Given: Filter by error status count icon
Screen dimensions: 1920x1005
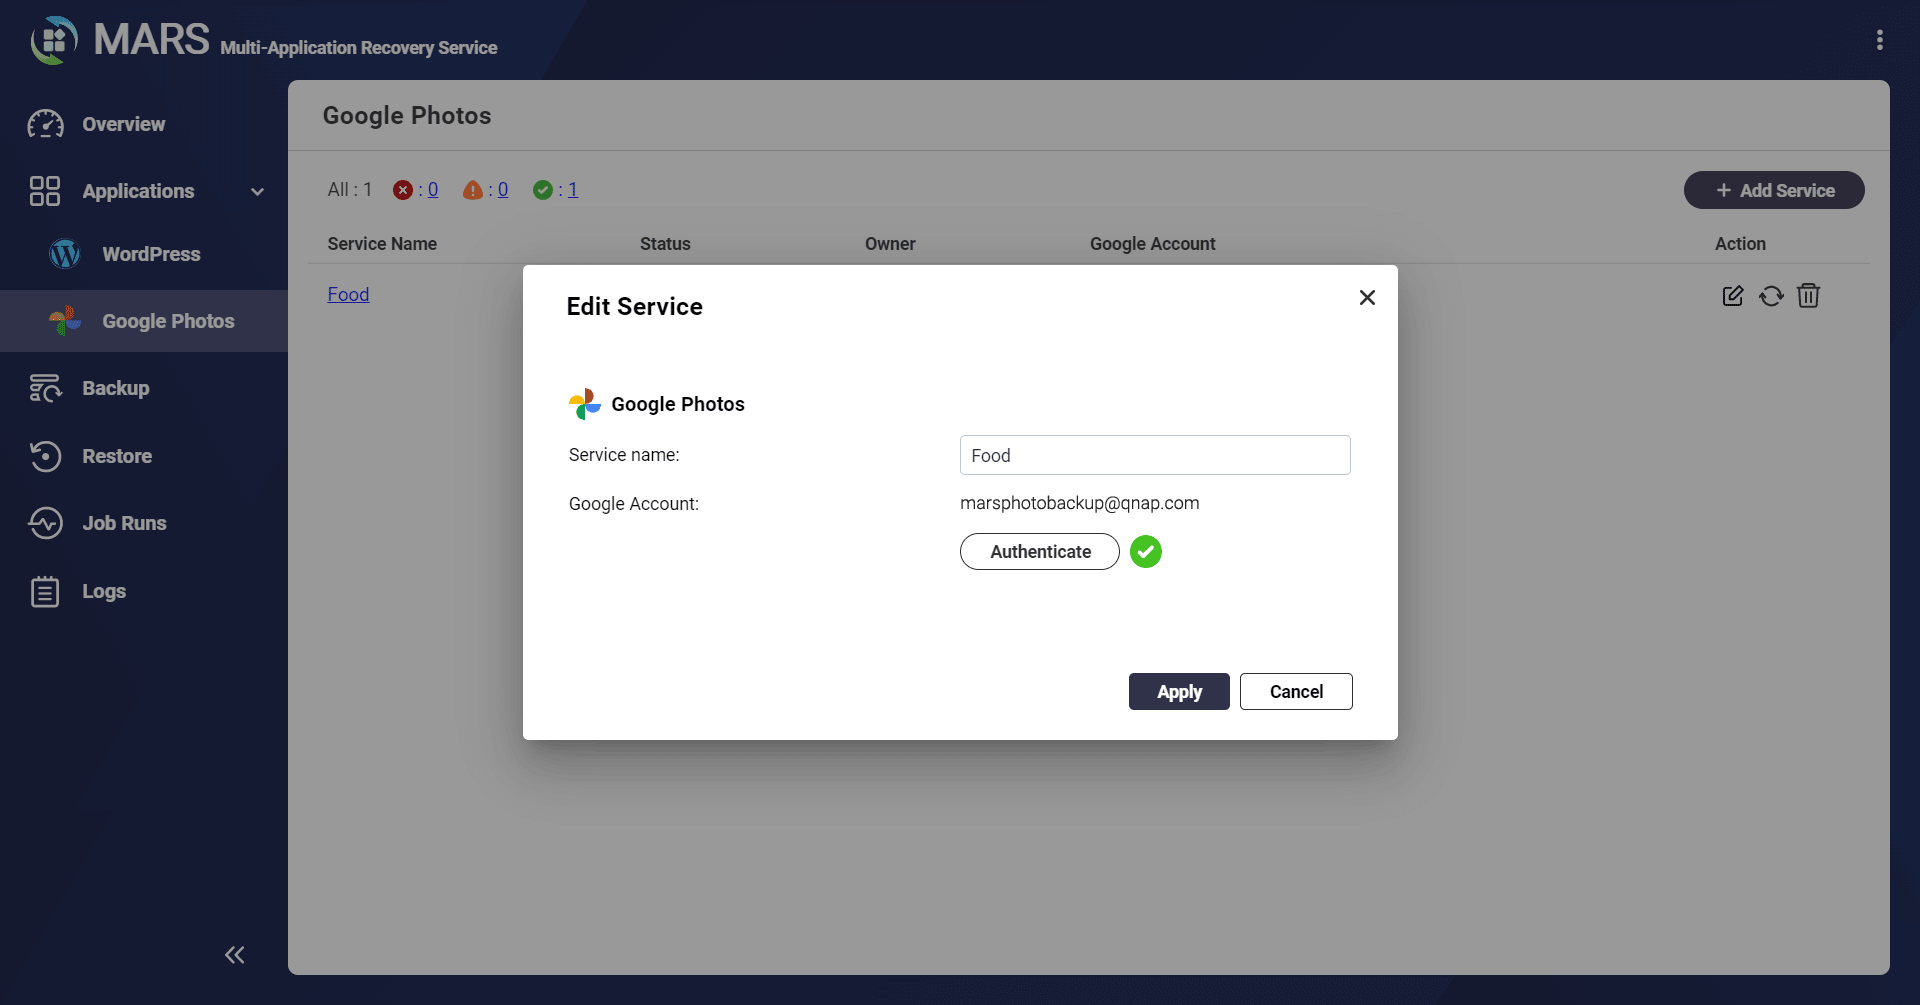Looking at the screenshot, I should (403, 190).
